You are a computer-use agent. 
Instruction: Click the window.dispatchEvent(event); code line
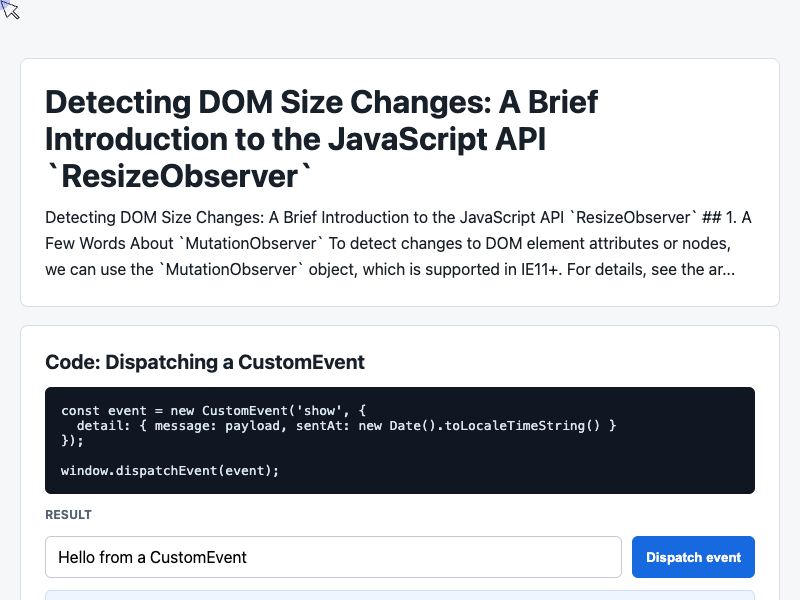click(170, 470)
